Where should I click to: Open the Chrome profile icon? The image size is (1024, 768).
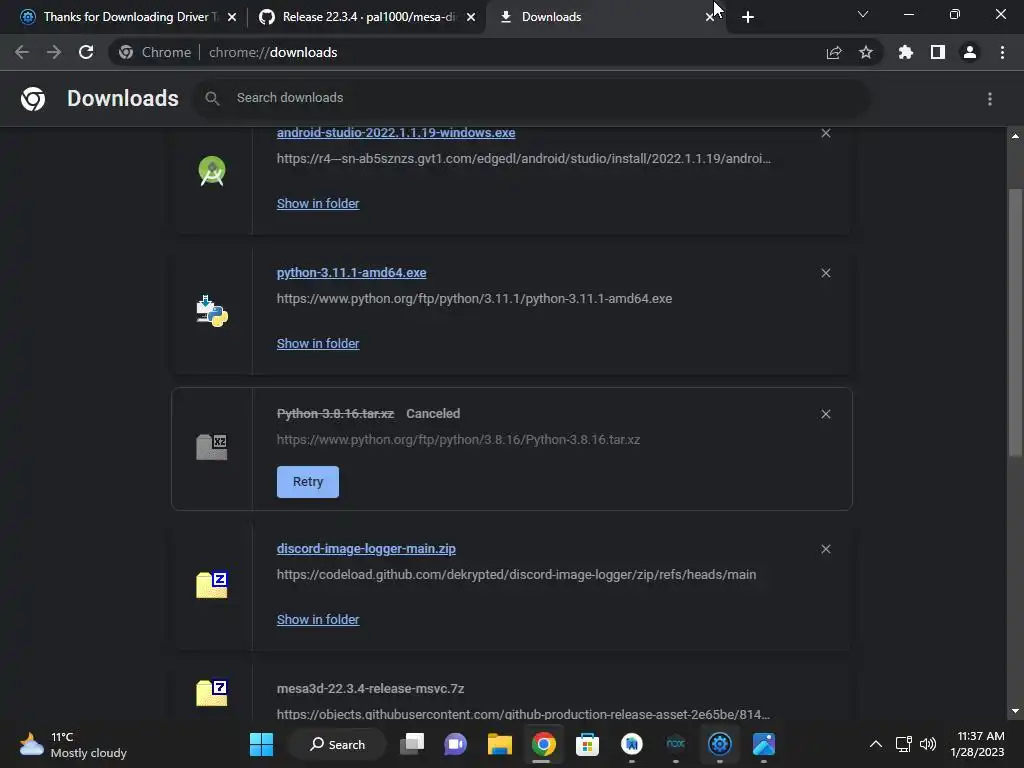(x=970, y=52)
